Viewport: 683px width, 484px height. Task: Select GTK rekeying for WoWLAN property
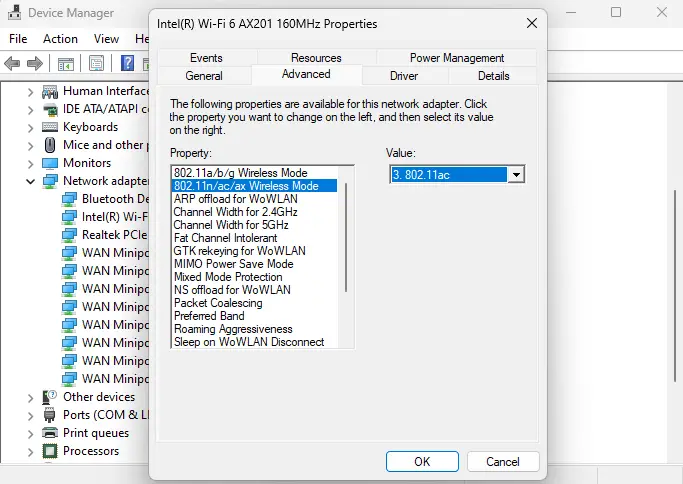[x=254, y=251]
